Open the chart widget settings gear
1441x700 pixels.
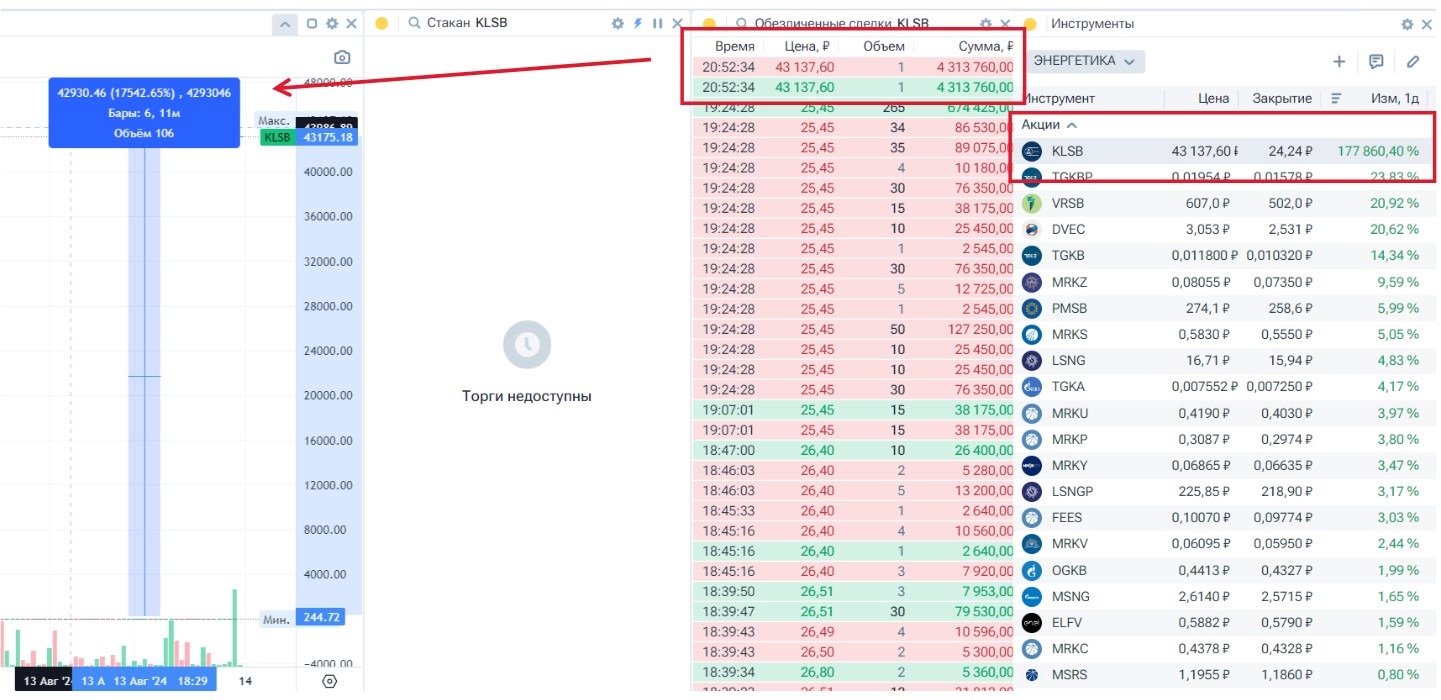point(333,24)
